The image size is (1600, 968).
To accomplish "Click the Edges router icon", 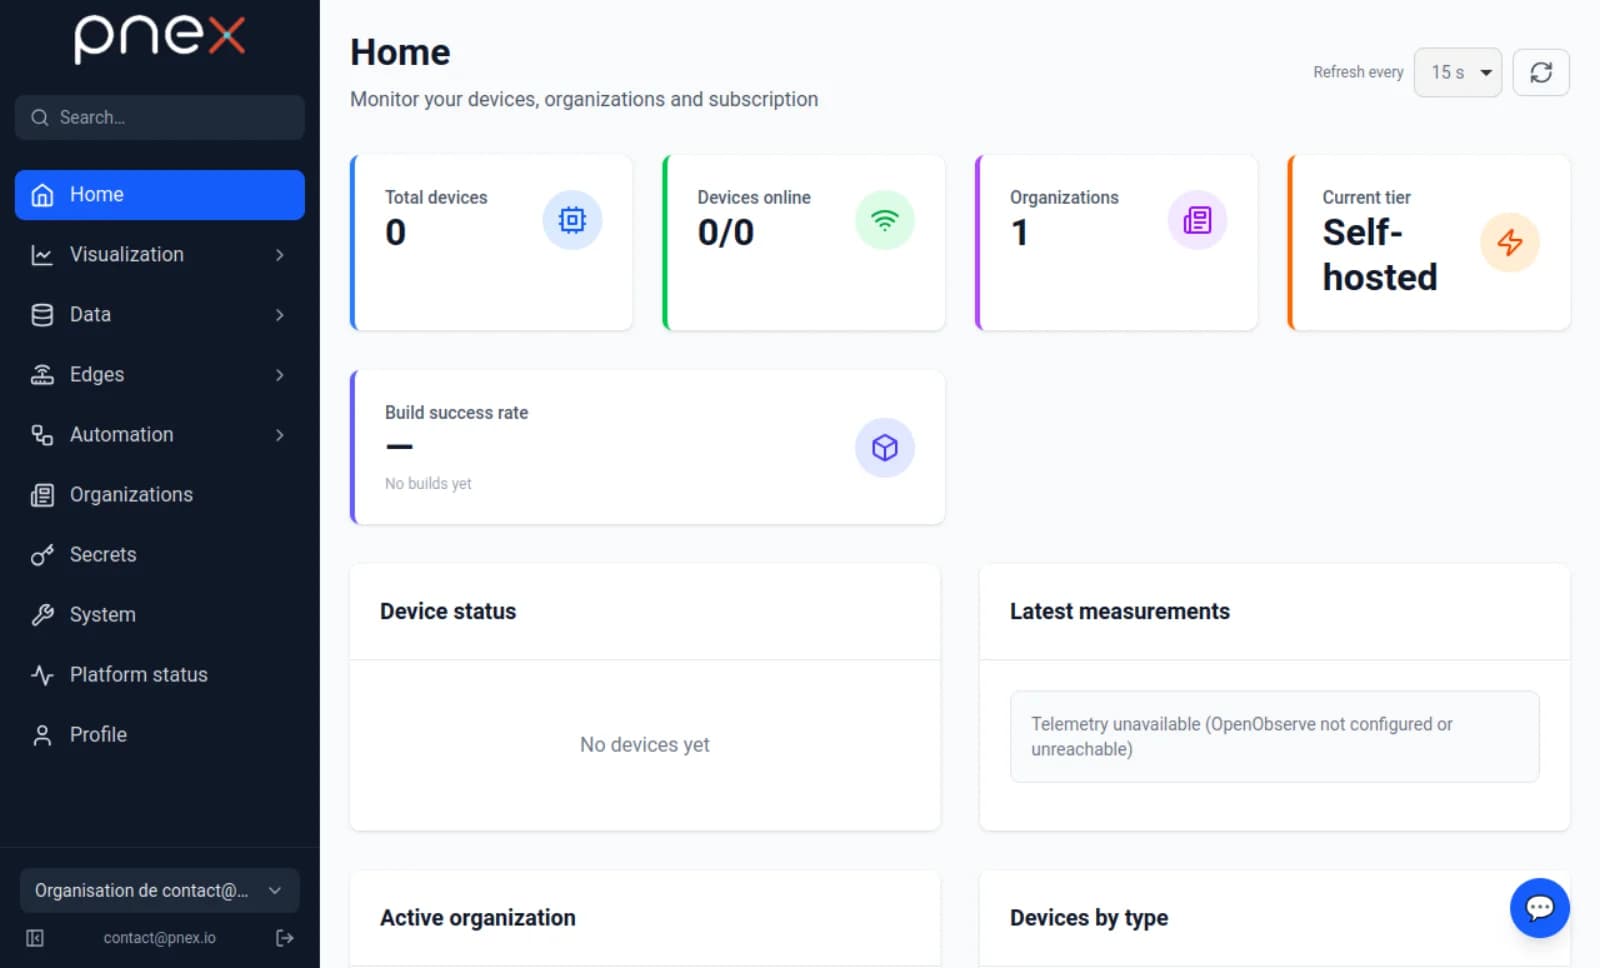I will tap(42, 375).
